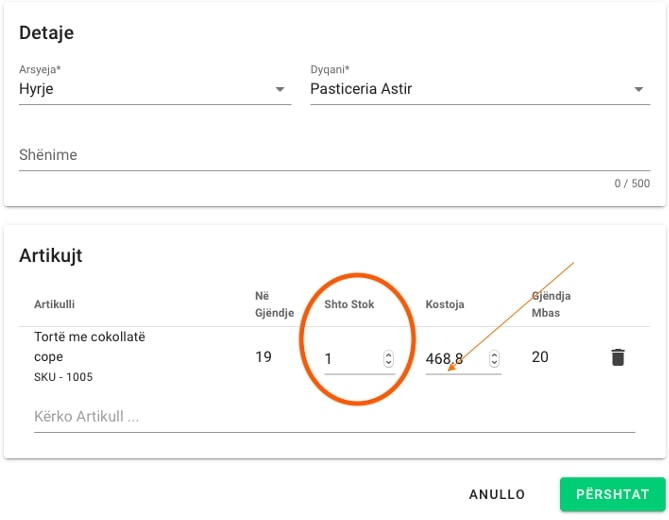
Task: Click the Gjendja Mbas column header
Action: pos(550,304)
